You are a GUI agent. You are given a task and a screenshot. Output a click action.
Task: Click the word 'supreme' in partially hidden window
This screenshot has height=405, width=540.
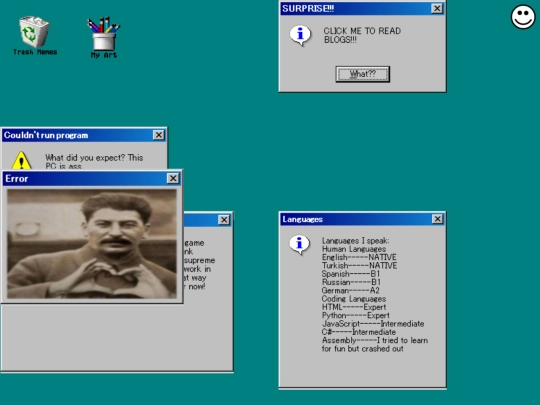(x=199, y=260)
